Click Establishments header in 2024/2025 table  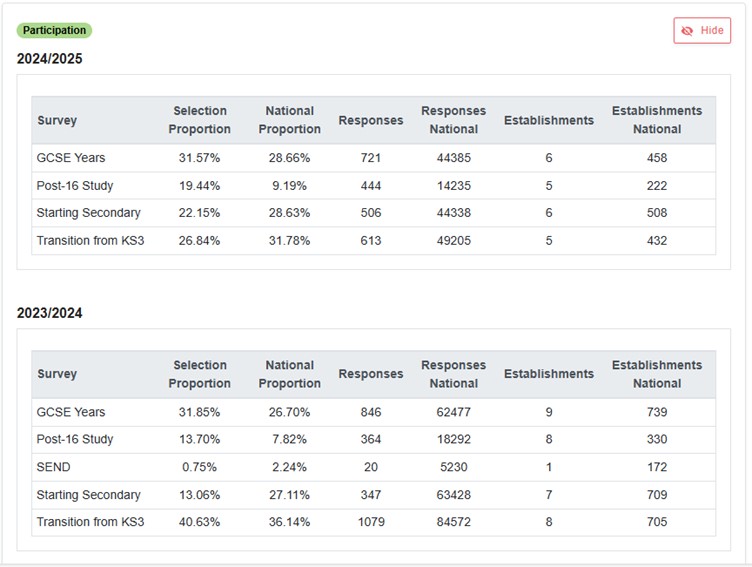pyautogui.click(x=548, y=120)
